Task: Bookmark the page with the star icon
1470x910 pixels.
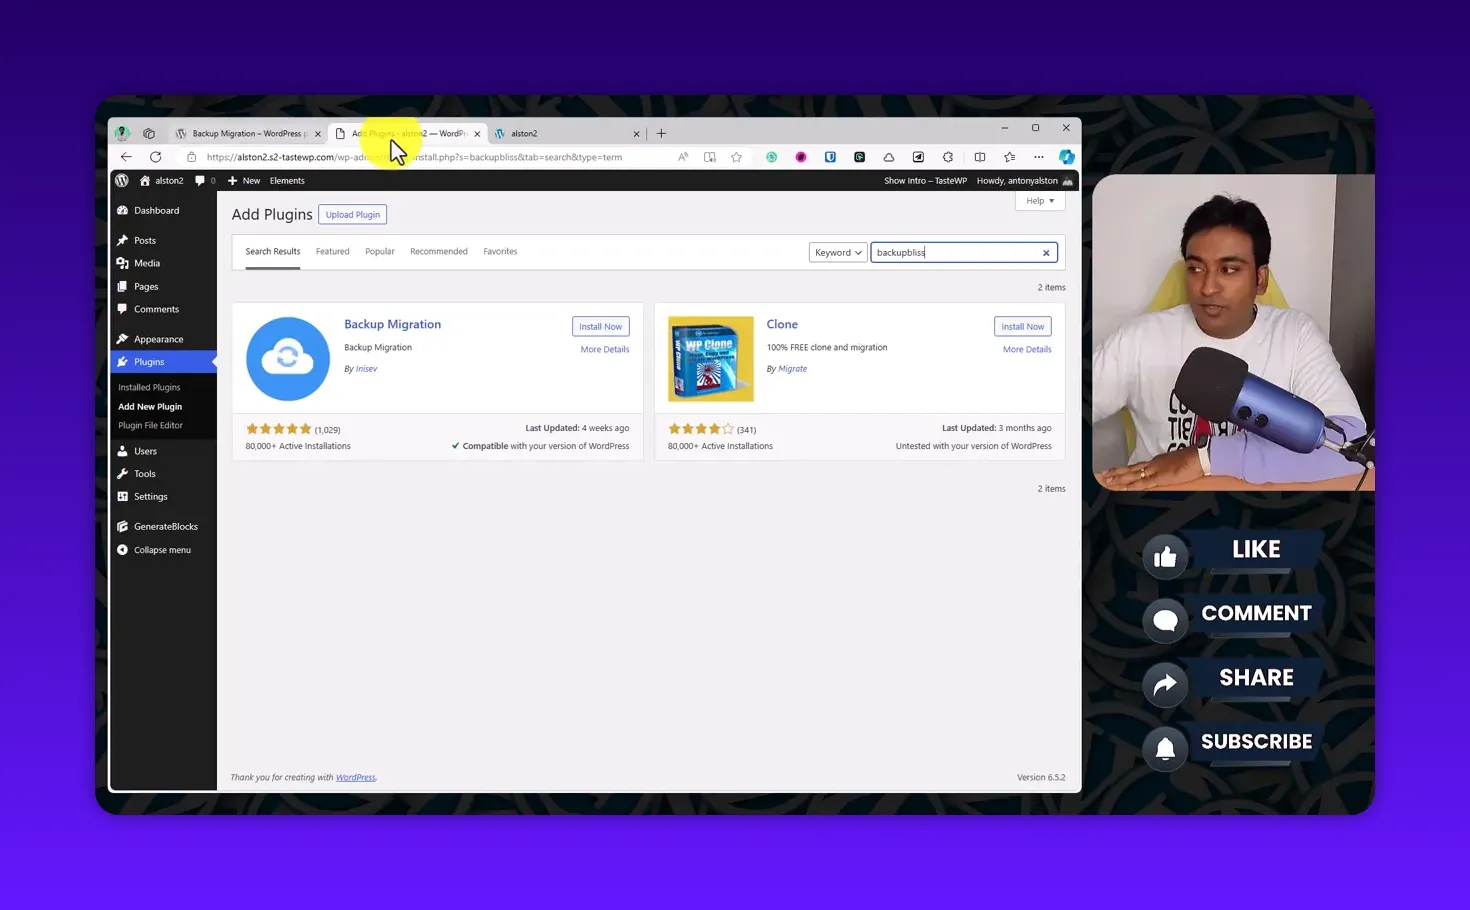Action: click(736, 156)
